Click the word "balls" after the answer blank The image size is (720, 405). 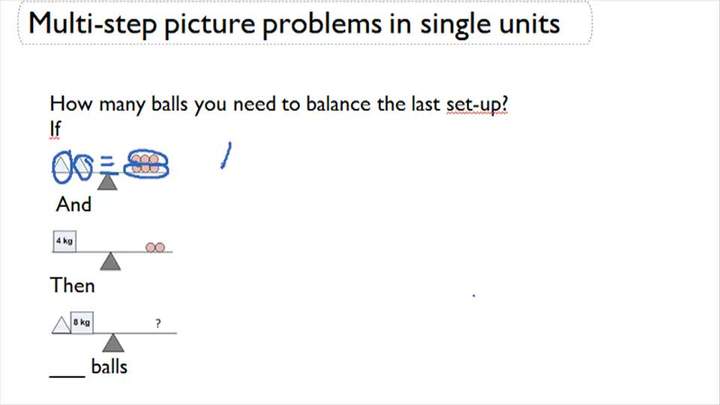pyautogui.click(x=109, y=367)
